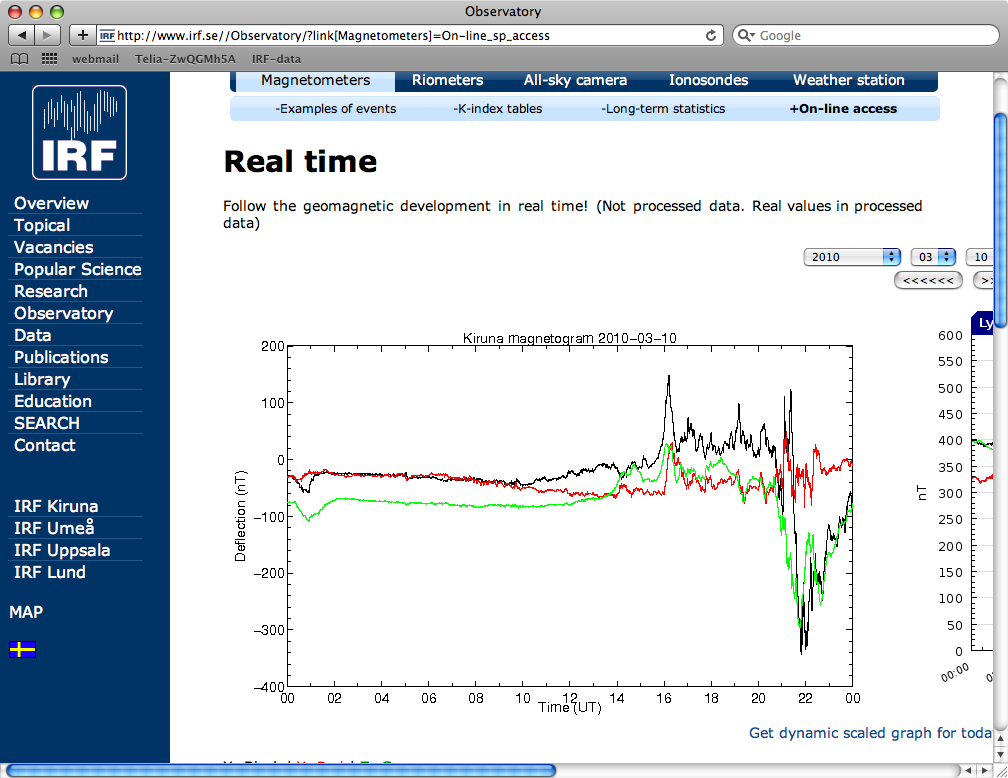Open K-index tables submenu item
Image resolution: width=1008 pixels, height=778 pixels.
pyautogui.click(x=497, y=109)
